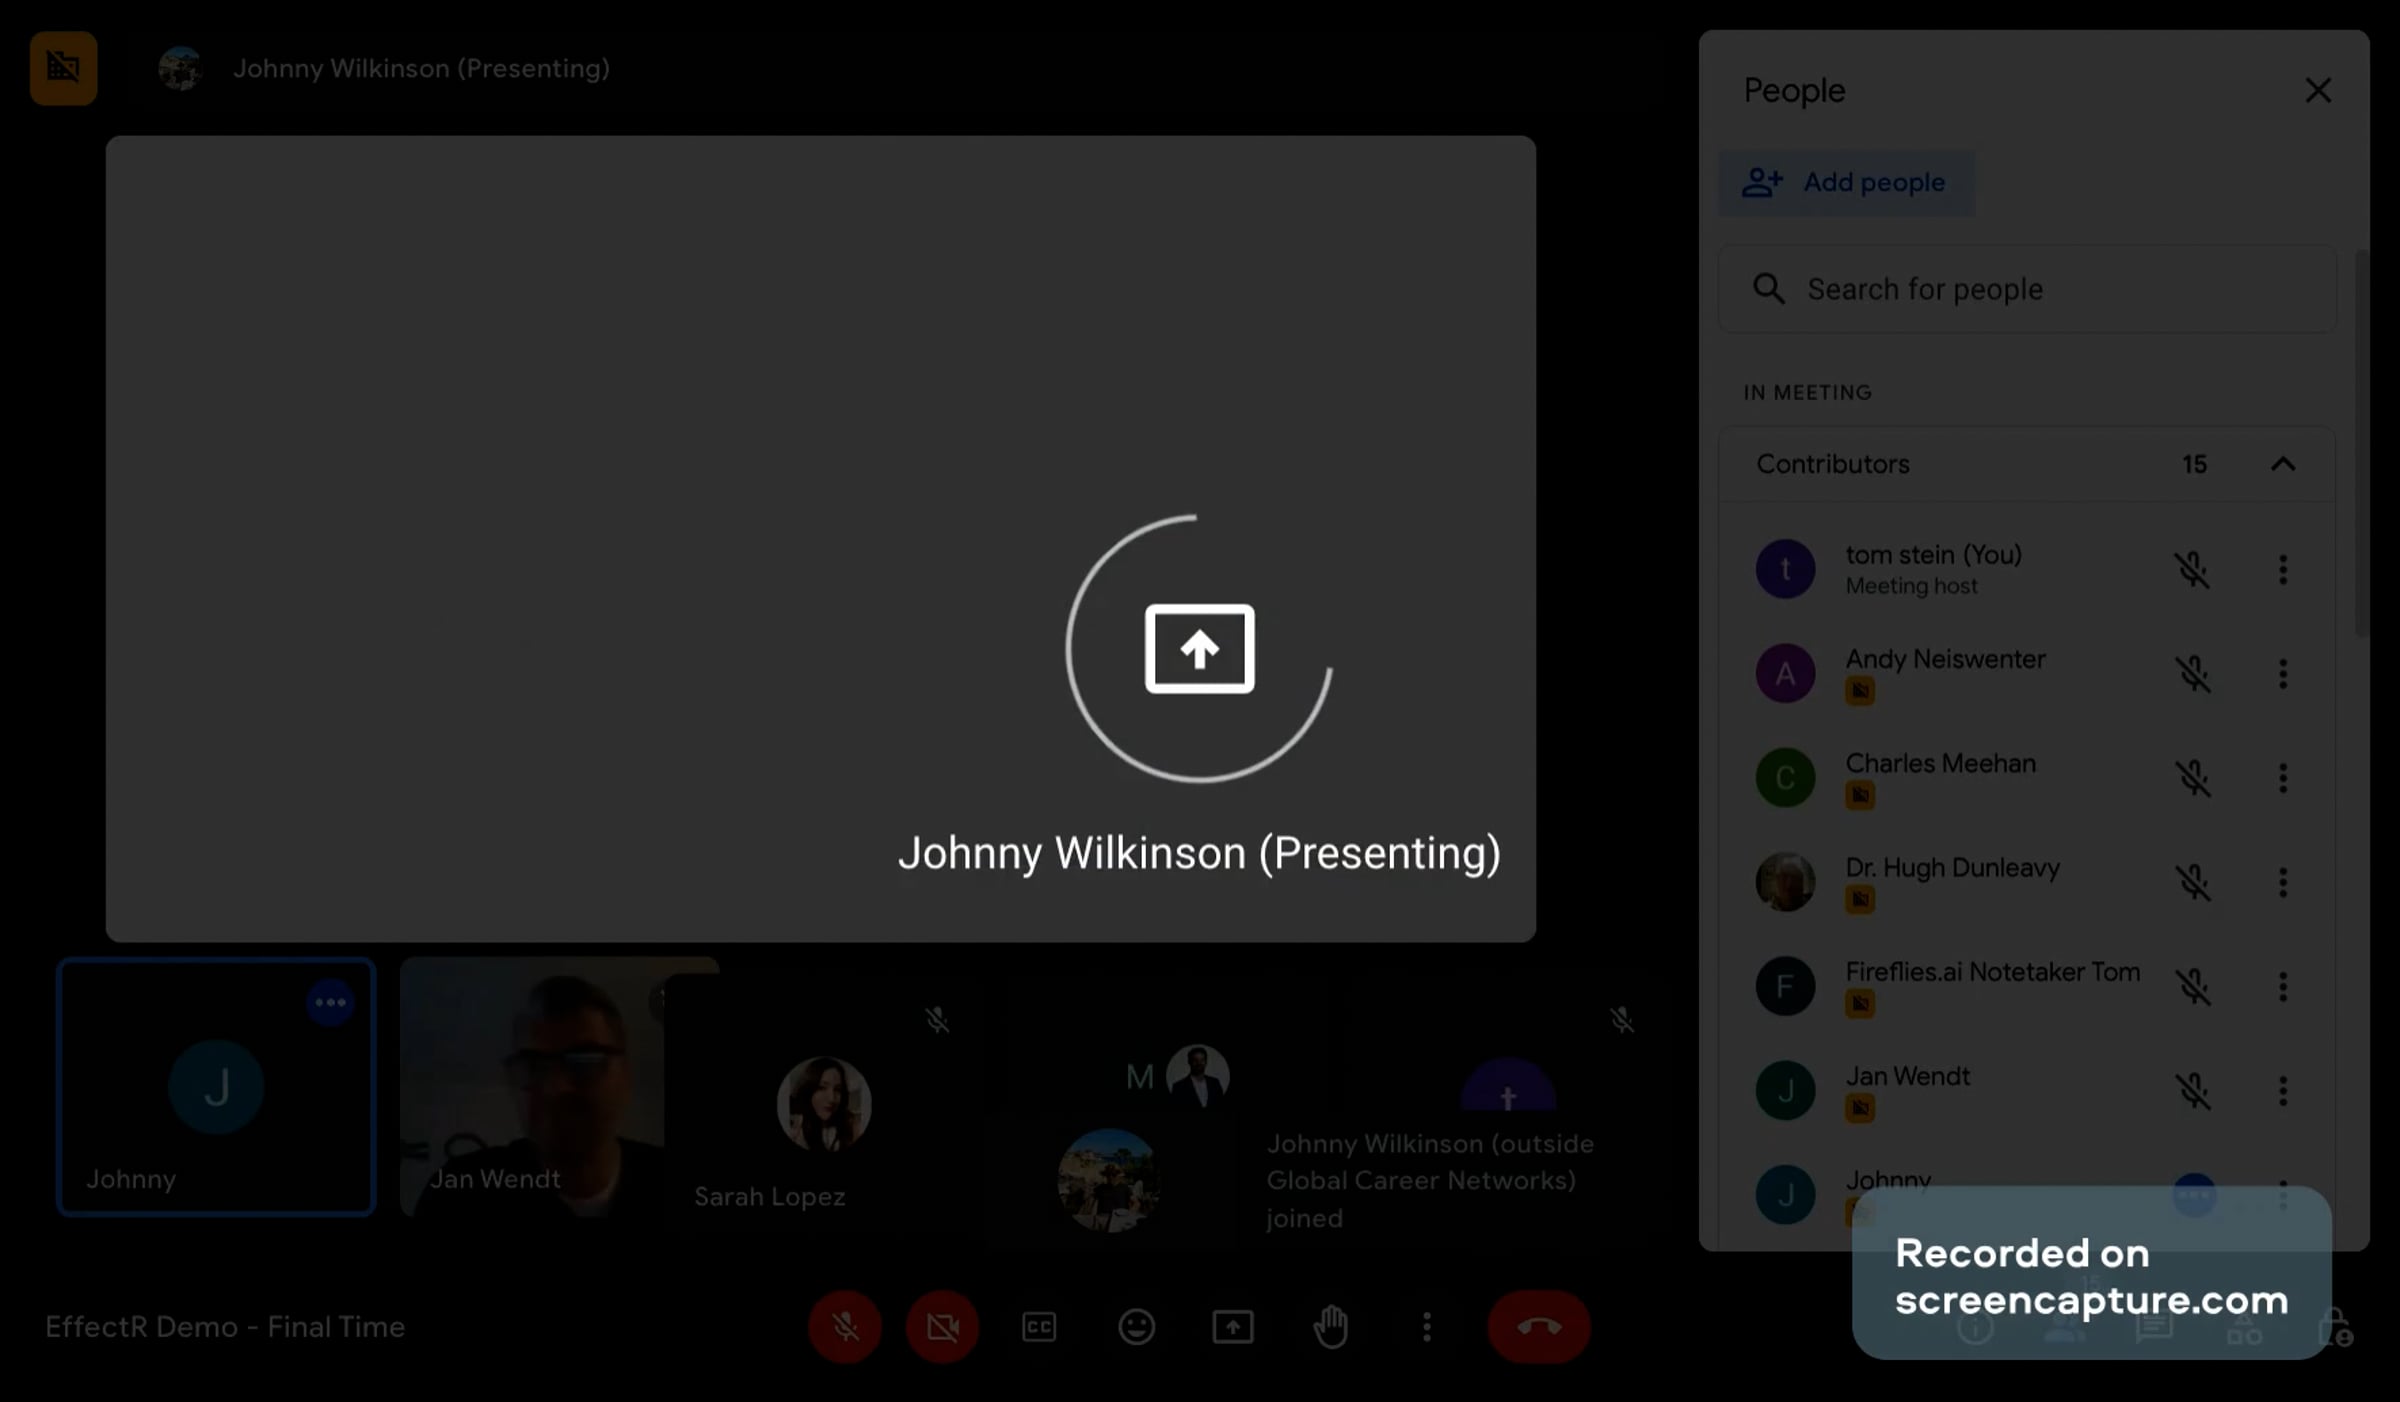2400x1402 pixels.
Task: Open the emoji reactions picker
Action: pos(1136,1327)
